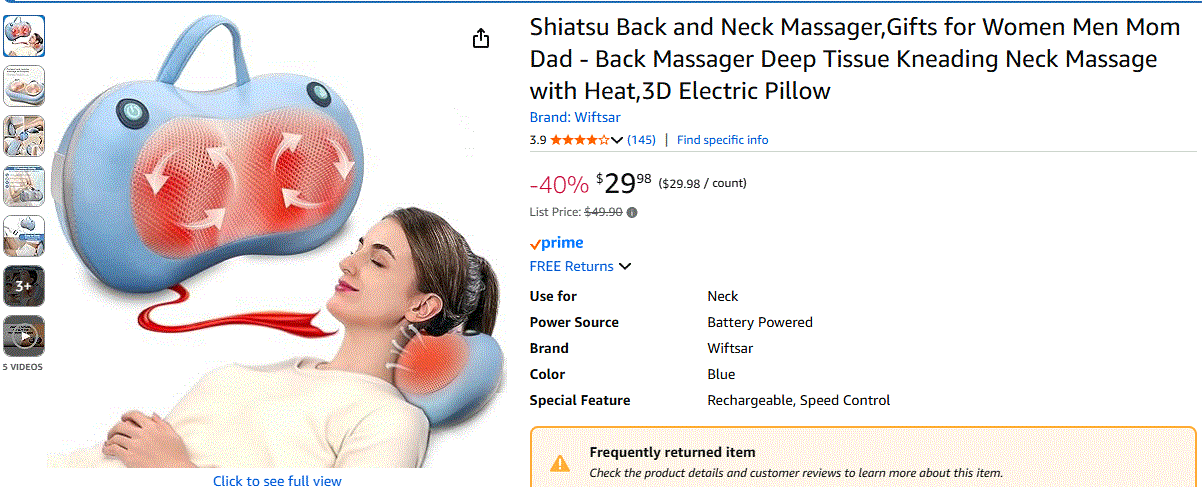Open the 3+ more images thumbnail
1202x487 pixels.
(x=24, y=286)
